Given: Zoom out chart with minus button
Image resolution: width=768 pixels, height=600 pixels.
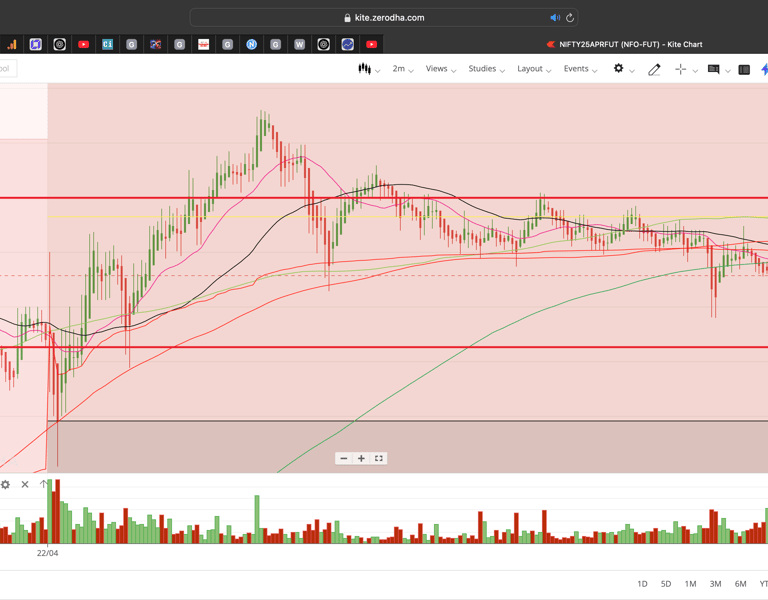Looking at the screenshot, I should pos(344,458).
